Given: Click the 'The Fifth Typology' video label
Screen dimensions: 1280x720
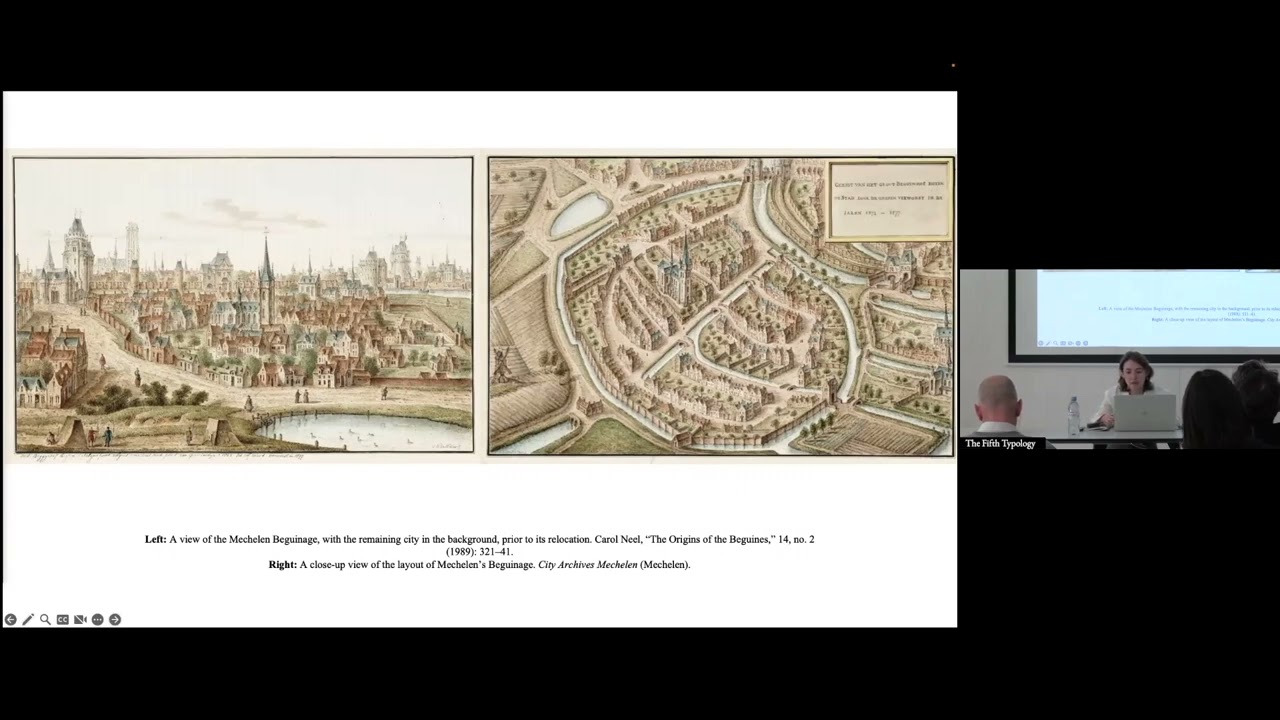Looking at the screenshot, I should click(1001, 443).
